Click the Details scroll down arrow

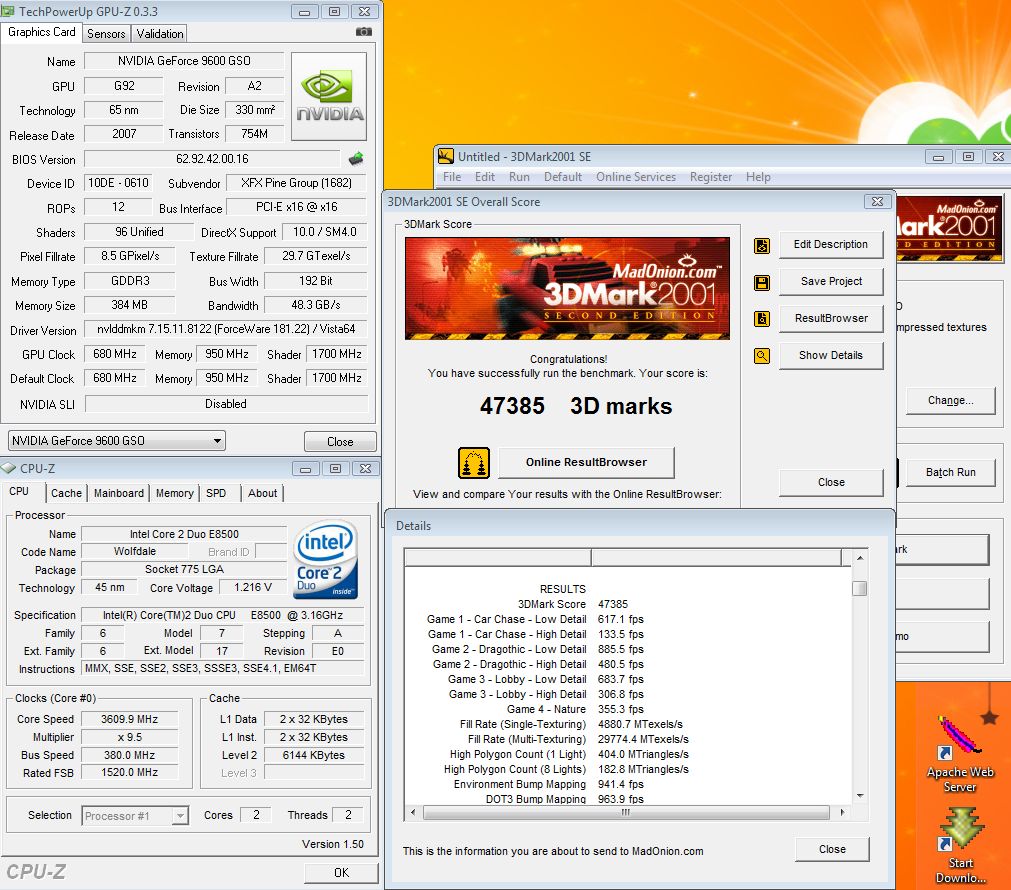pos(860,796)
